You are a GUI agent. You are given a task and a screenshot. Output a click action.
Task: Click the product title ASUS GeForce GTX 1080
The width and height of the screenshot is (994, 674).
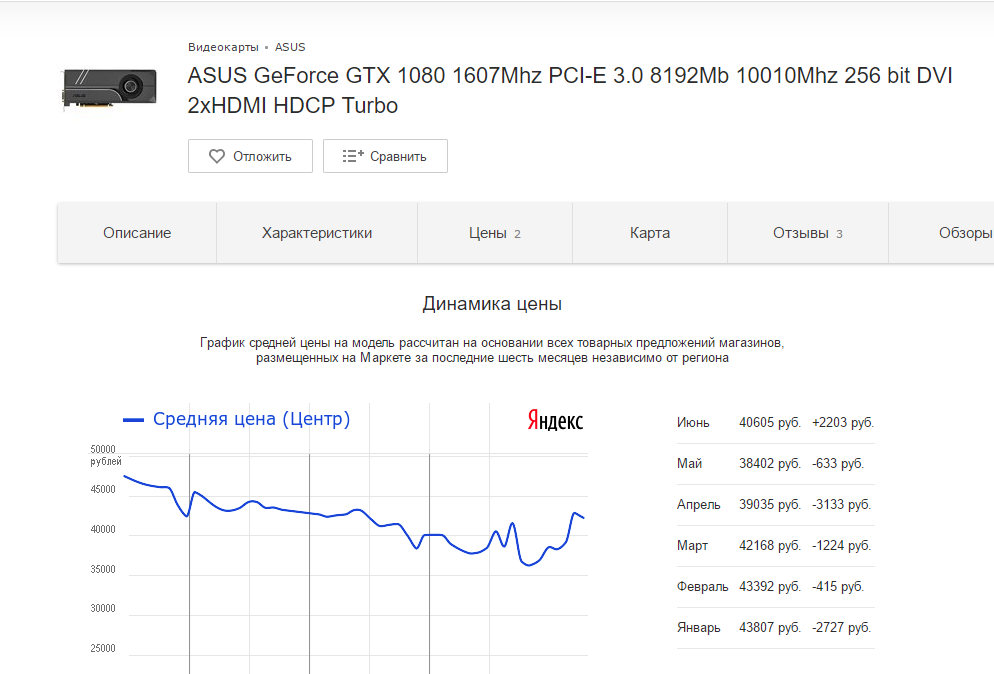[x=570, y=90]
